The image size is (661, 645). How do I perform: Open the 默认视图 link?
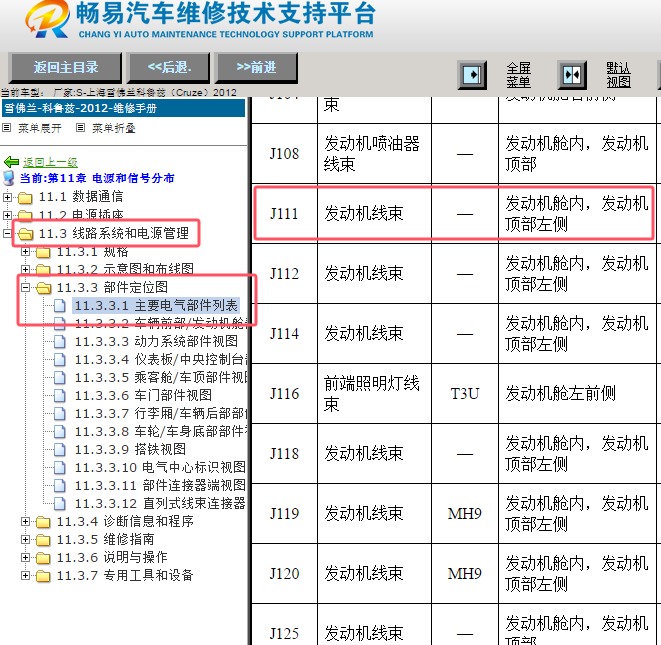618,75
